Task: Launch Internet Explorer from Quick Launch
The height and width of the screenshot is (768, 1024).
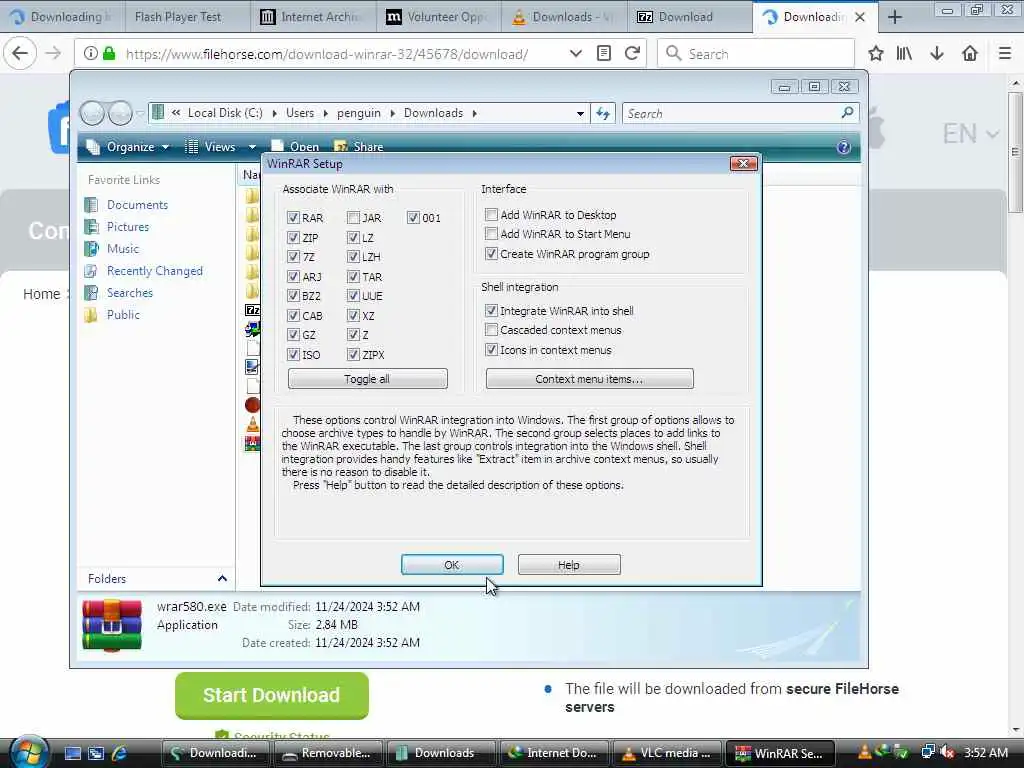Action: pos(119,753)
